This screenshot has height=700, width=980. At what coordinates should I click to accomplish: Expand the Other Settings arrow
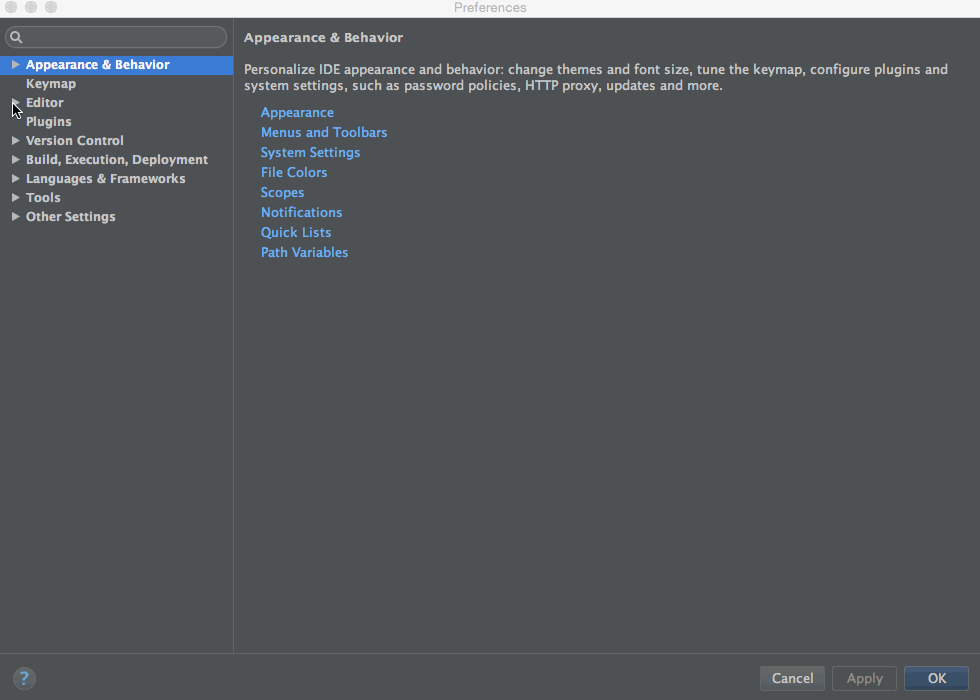pyautogui.click(x=15, y=217)
